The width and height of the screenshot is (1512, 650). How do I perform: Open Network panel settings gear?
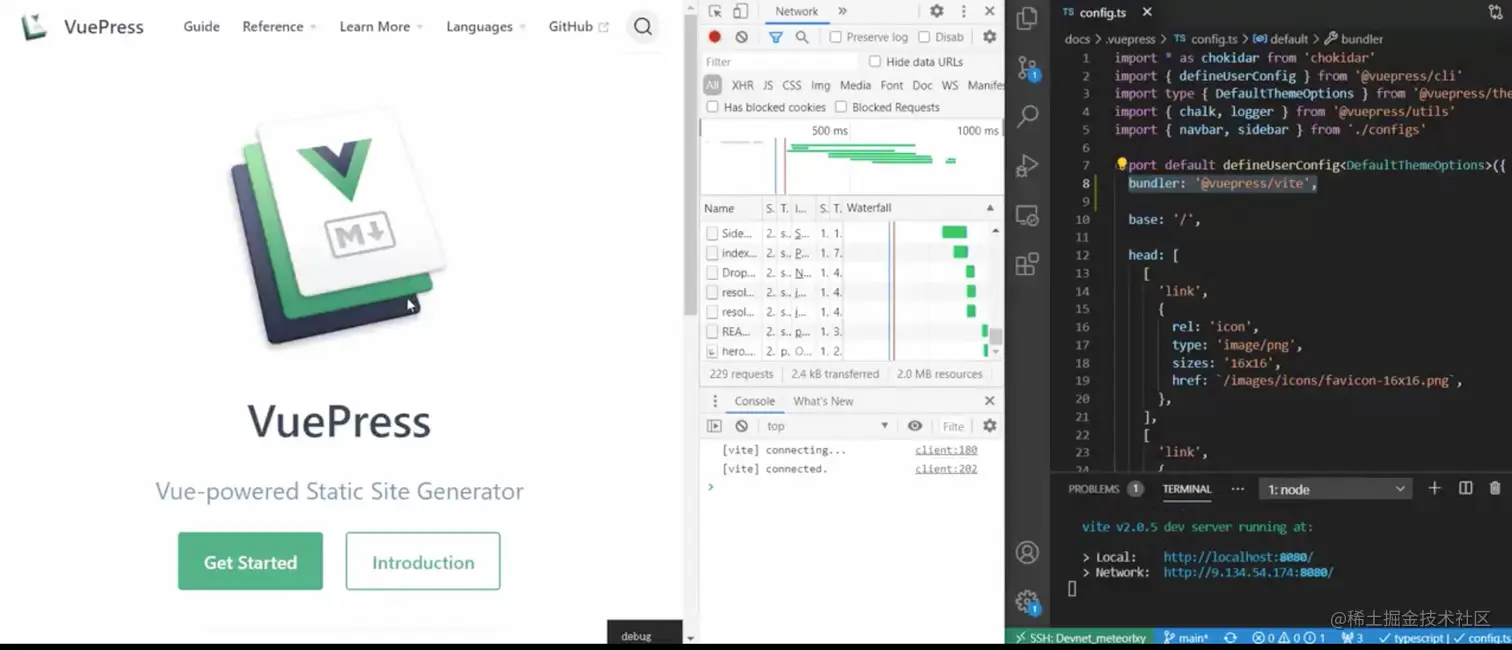click(x=989, y=37)
